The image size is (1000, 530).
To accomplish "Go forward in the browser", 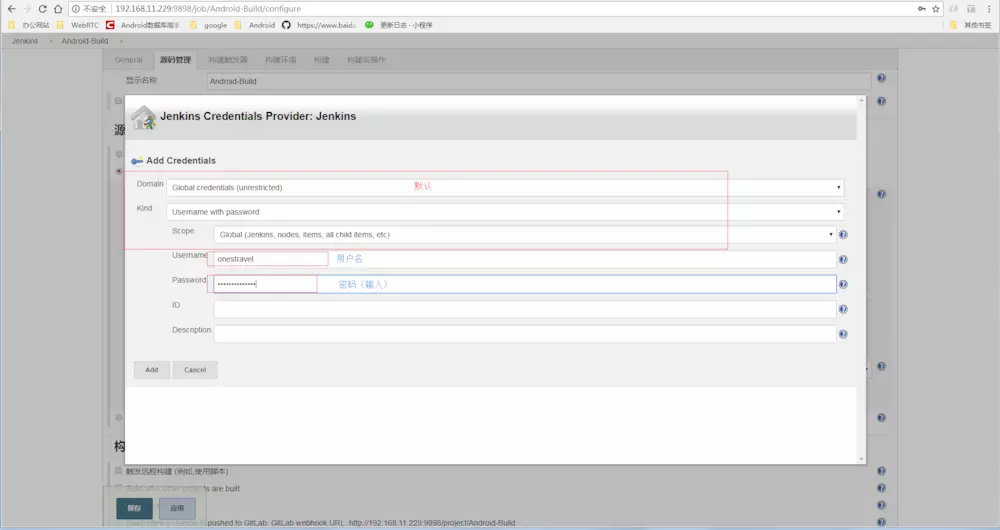I will 27,9.
